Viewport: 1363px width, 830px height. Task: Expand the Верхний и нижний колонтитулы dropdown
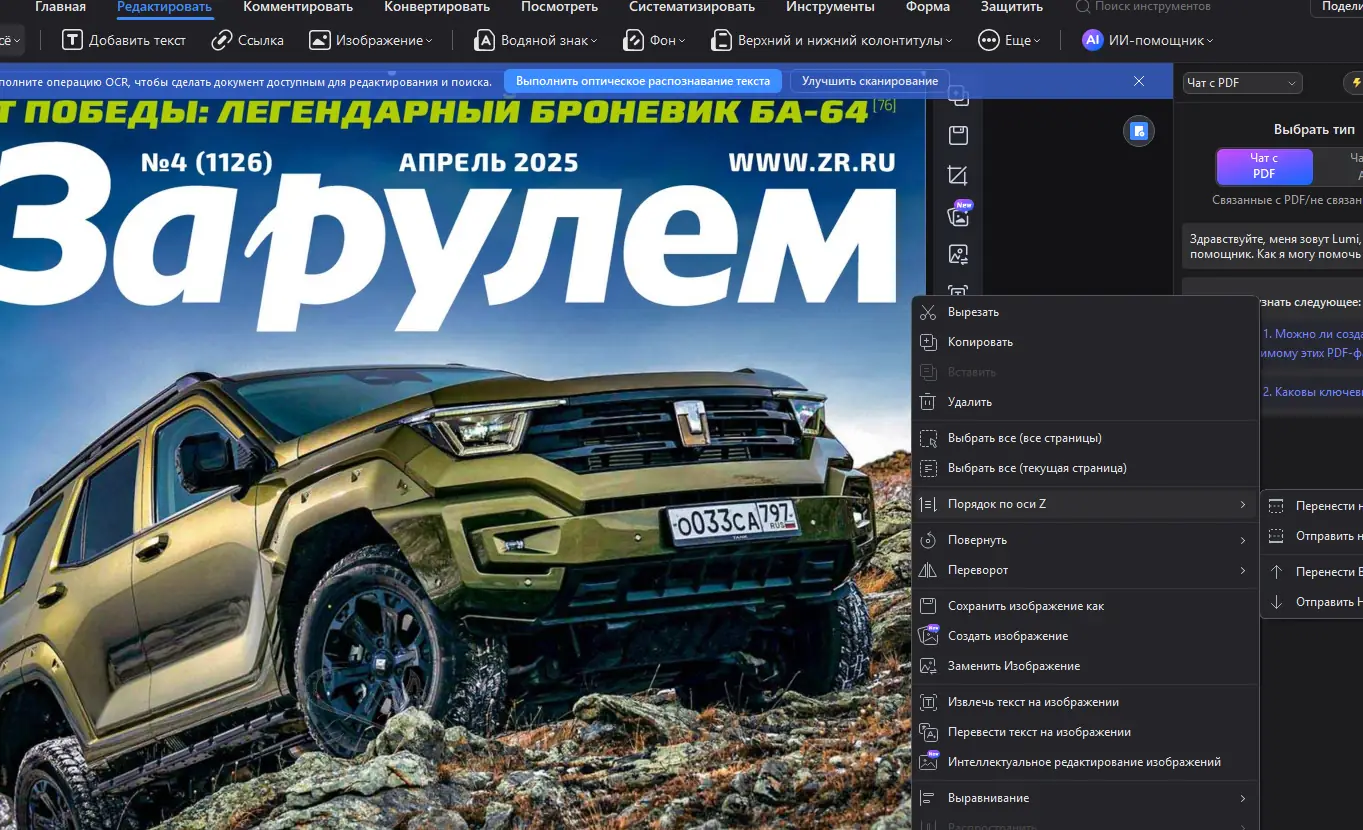coord(831,41)
